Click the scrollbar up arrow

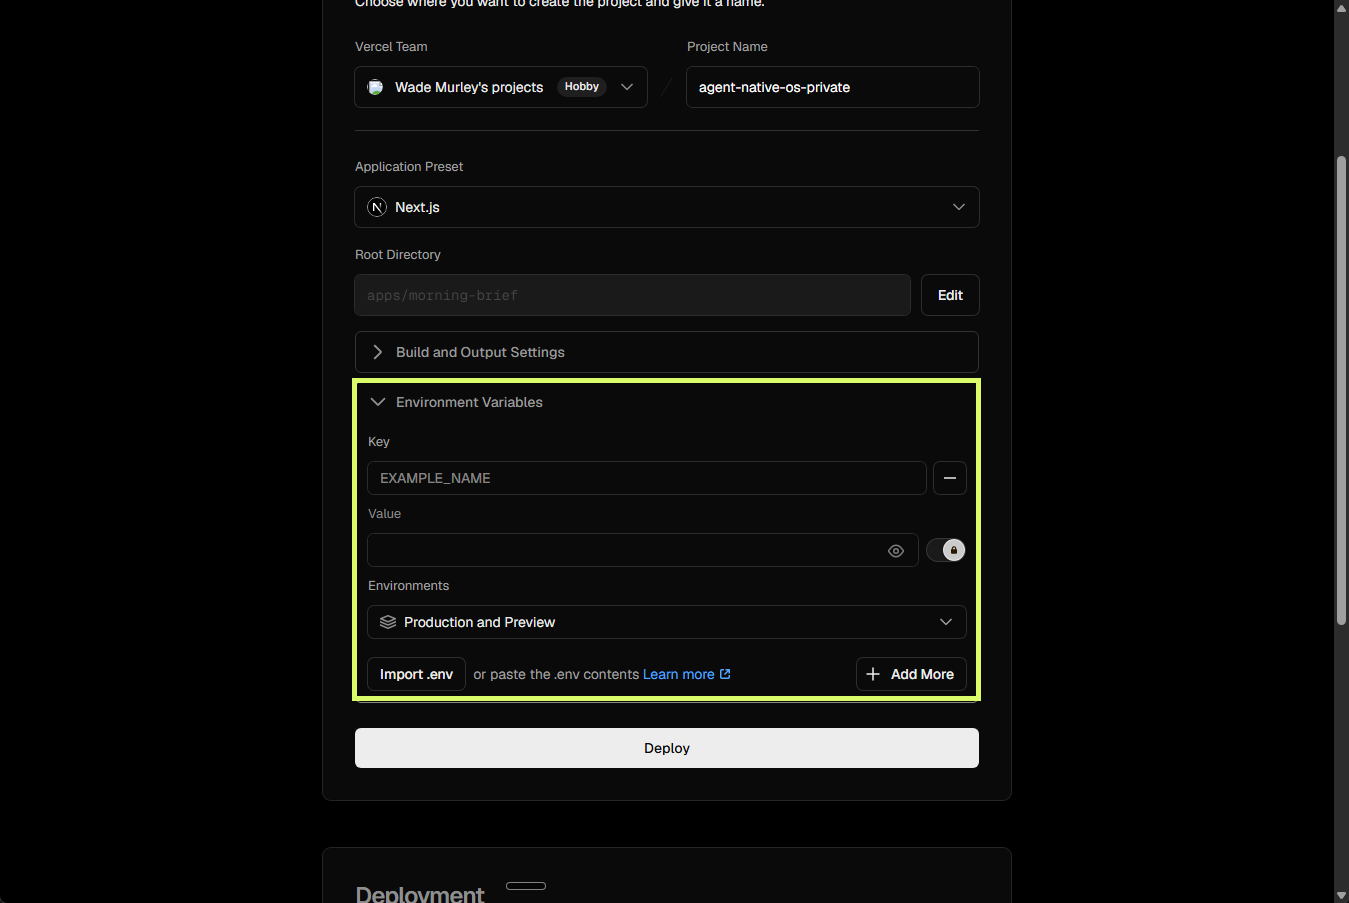coord(1342,7)
